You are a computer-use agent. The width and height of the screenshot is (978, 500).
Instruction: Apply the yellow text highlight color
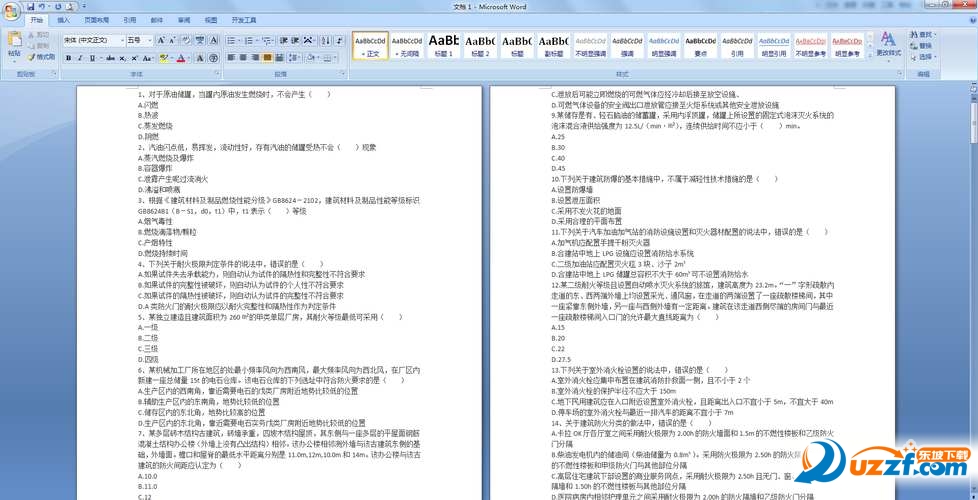164,58
